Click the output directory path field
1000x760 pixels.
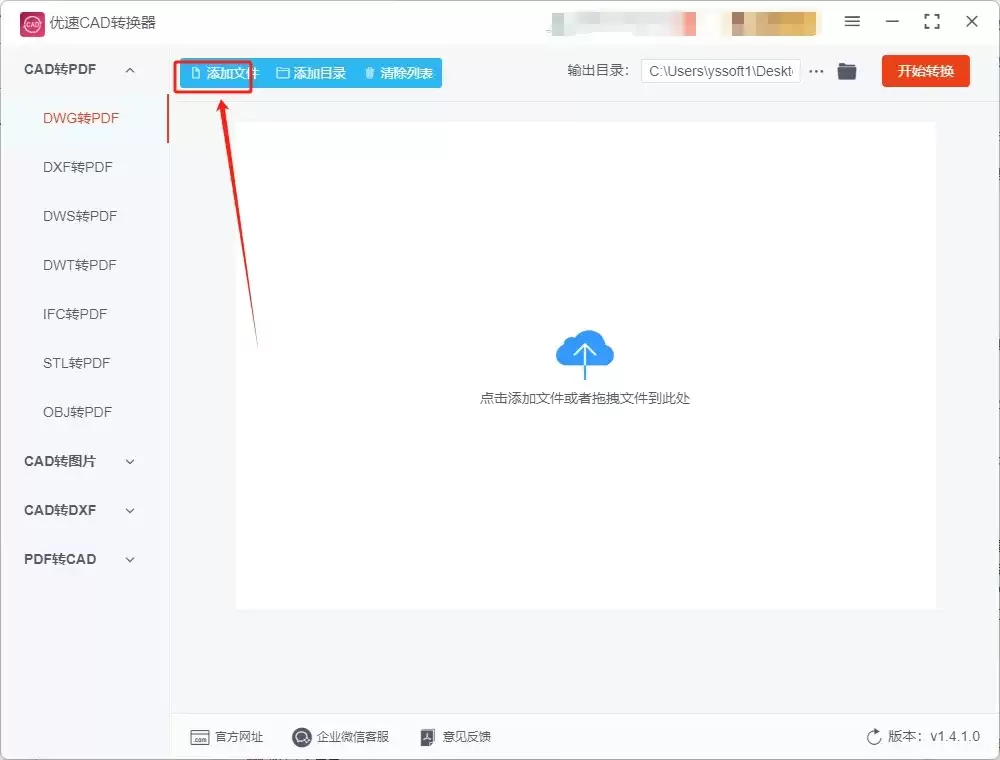click(720, 71)
